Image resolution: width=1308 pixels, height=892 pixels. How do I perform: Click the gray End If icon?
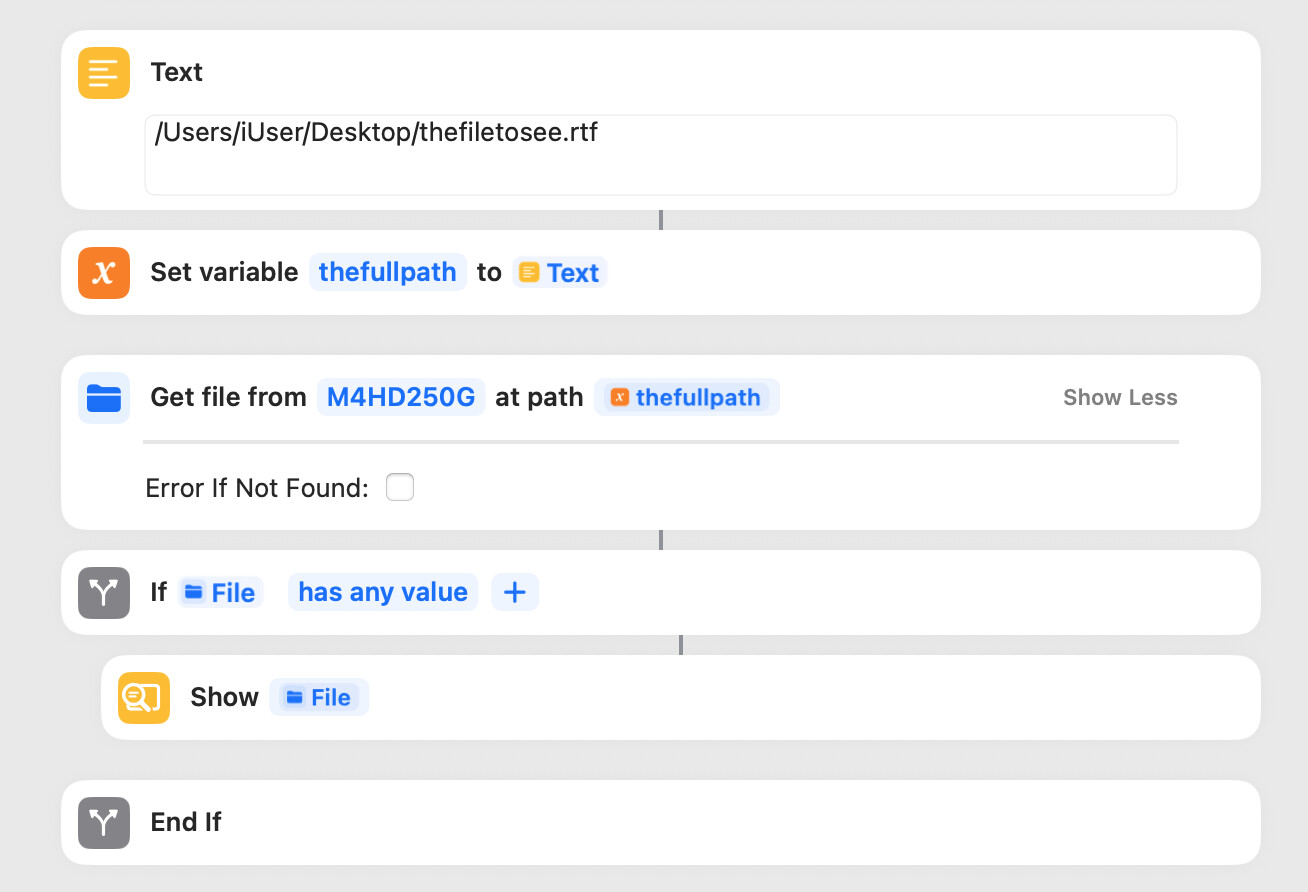coord(104,823)
